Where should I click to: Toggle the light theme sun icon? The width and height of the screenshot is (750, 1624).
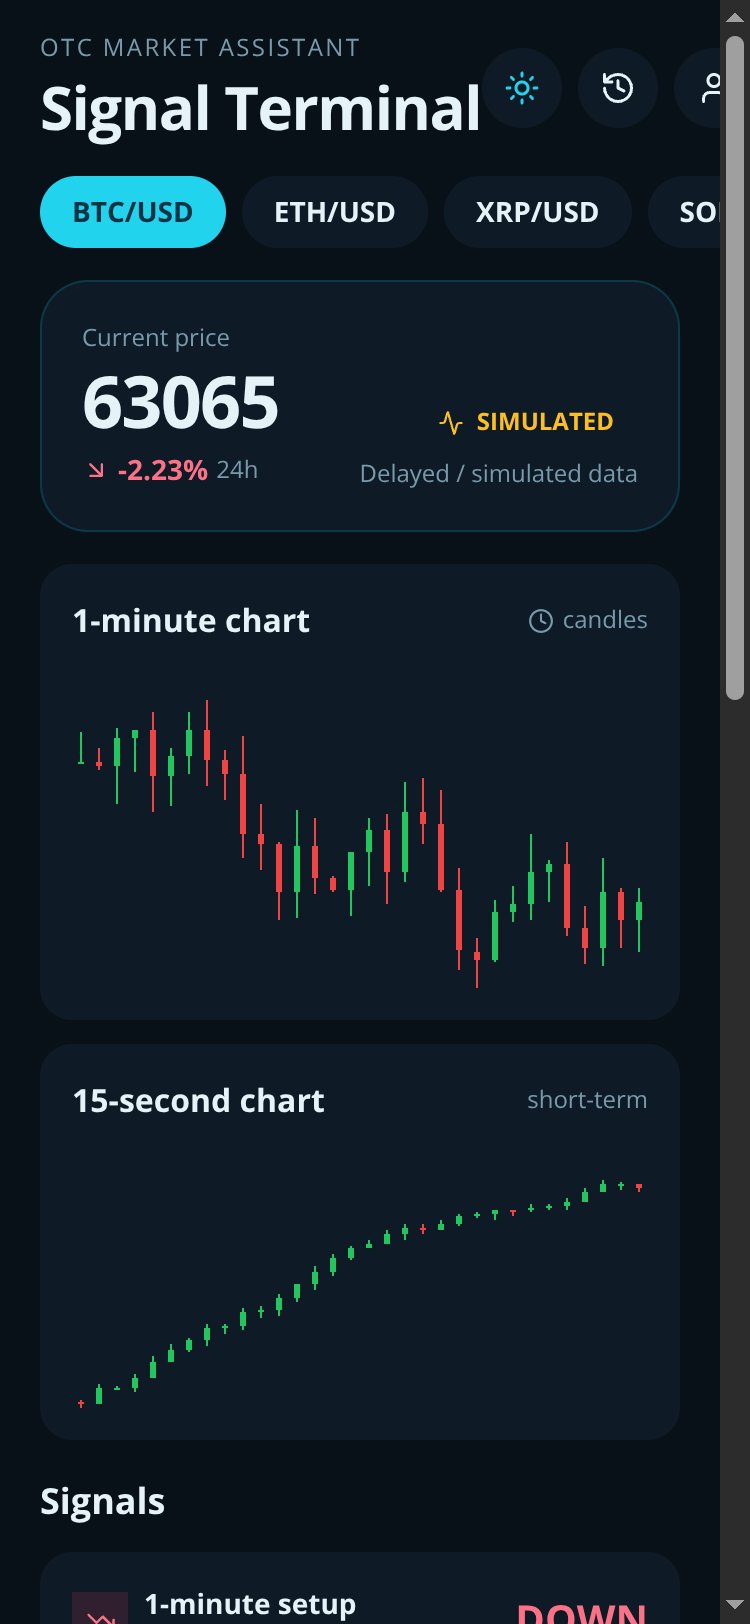pyautogui.click(x=522, y=88)
